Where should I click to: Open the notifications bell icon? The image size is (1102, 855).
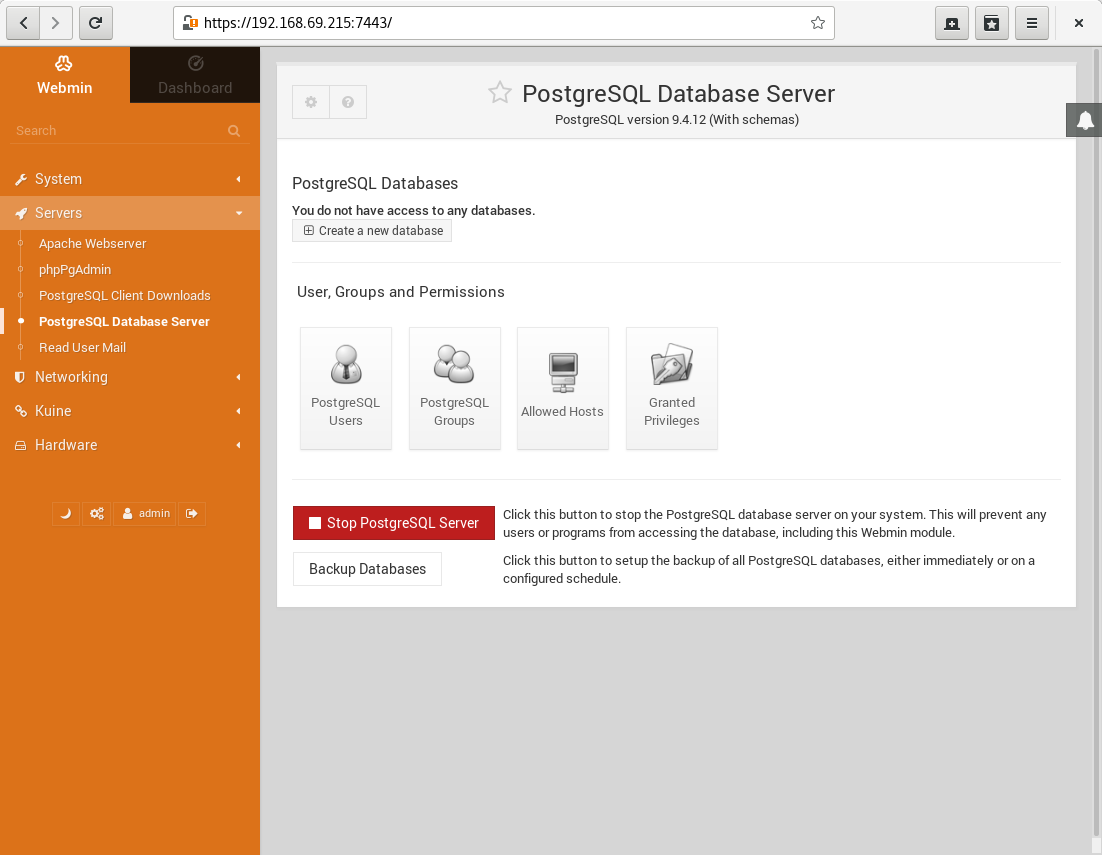1085,121
